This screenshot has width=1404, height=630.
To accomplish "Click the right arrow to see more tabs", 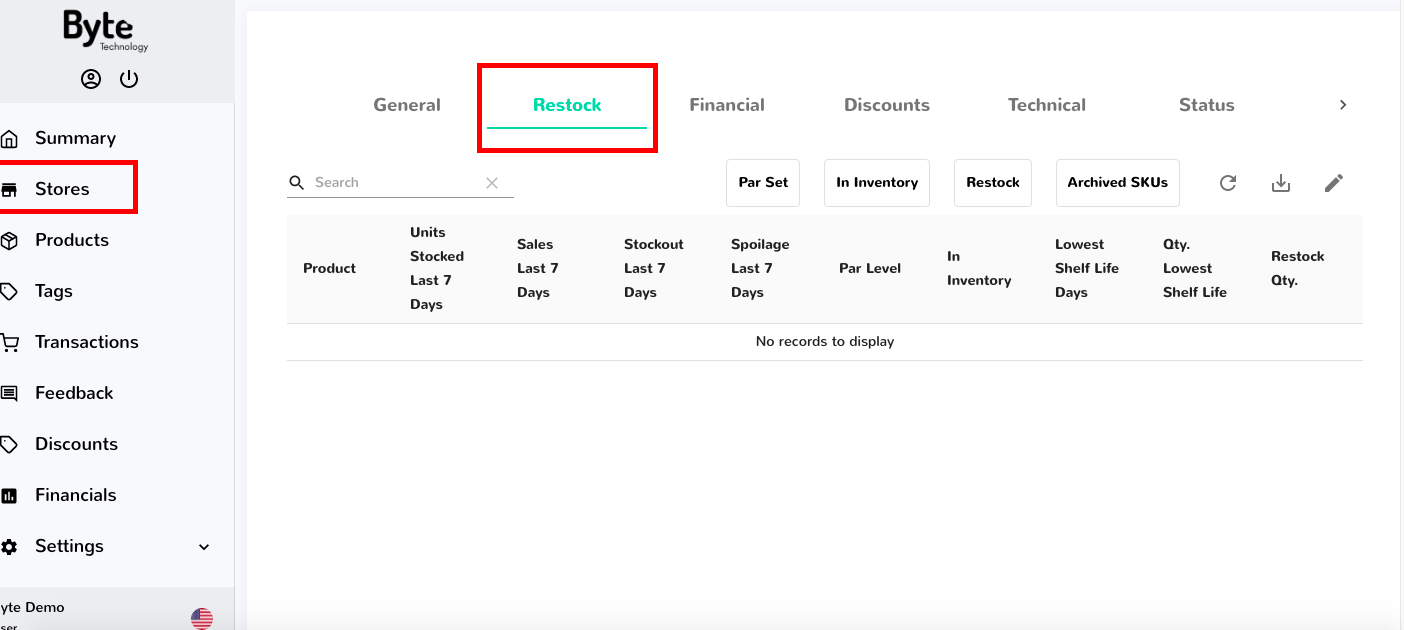I will point(1342,104).
